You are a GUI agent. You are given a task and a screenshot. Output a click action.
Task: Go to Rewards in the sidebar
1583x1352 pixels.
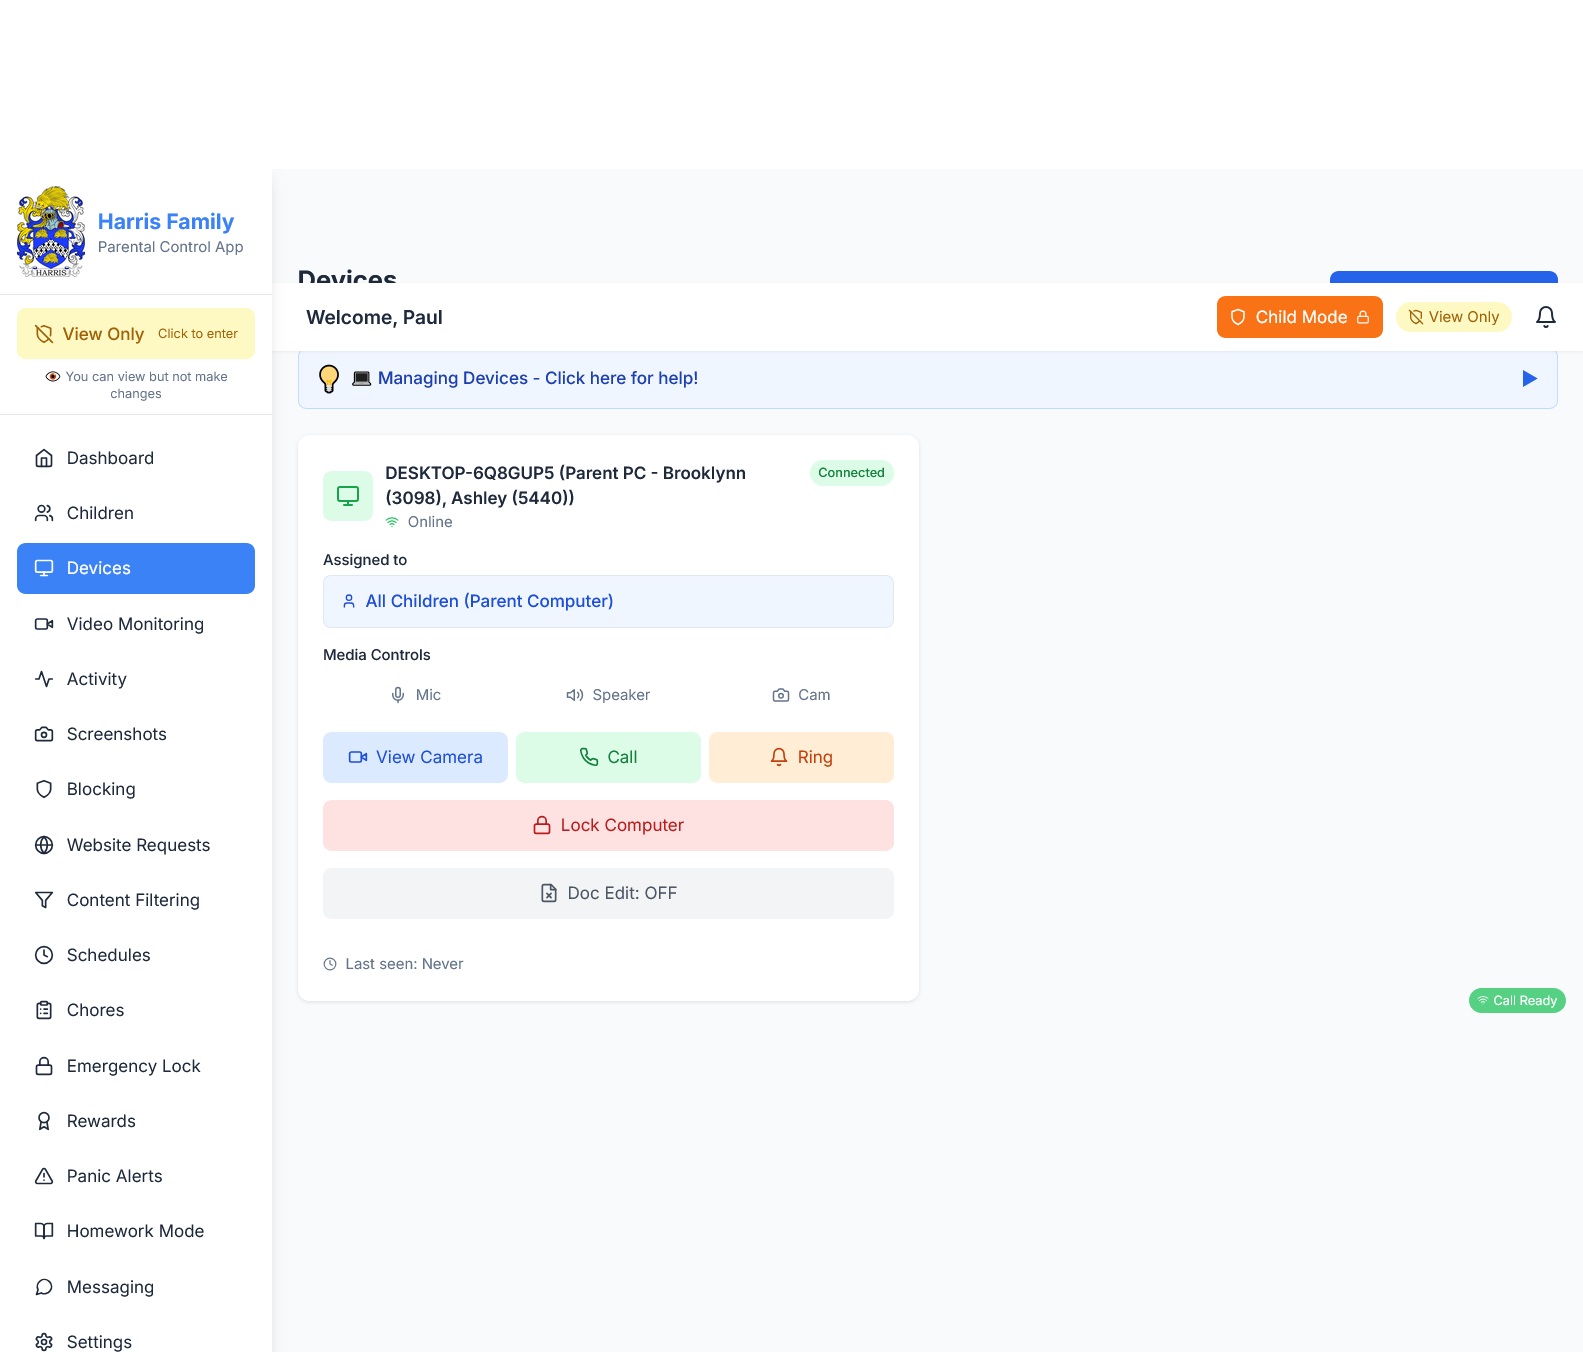pyautogui.click(x=100, y=1121)
